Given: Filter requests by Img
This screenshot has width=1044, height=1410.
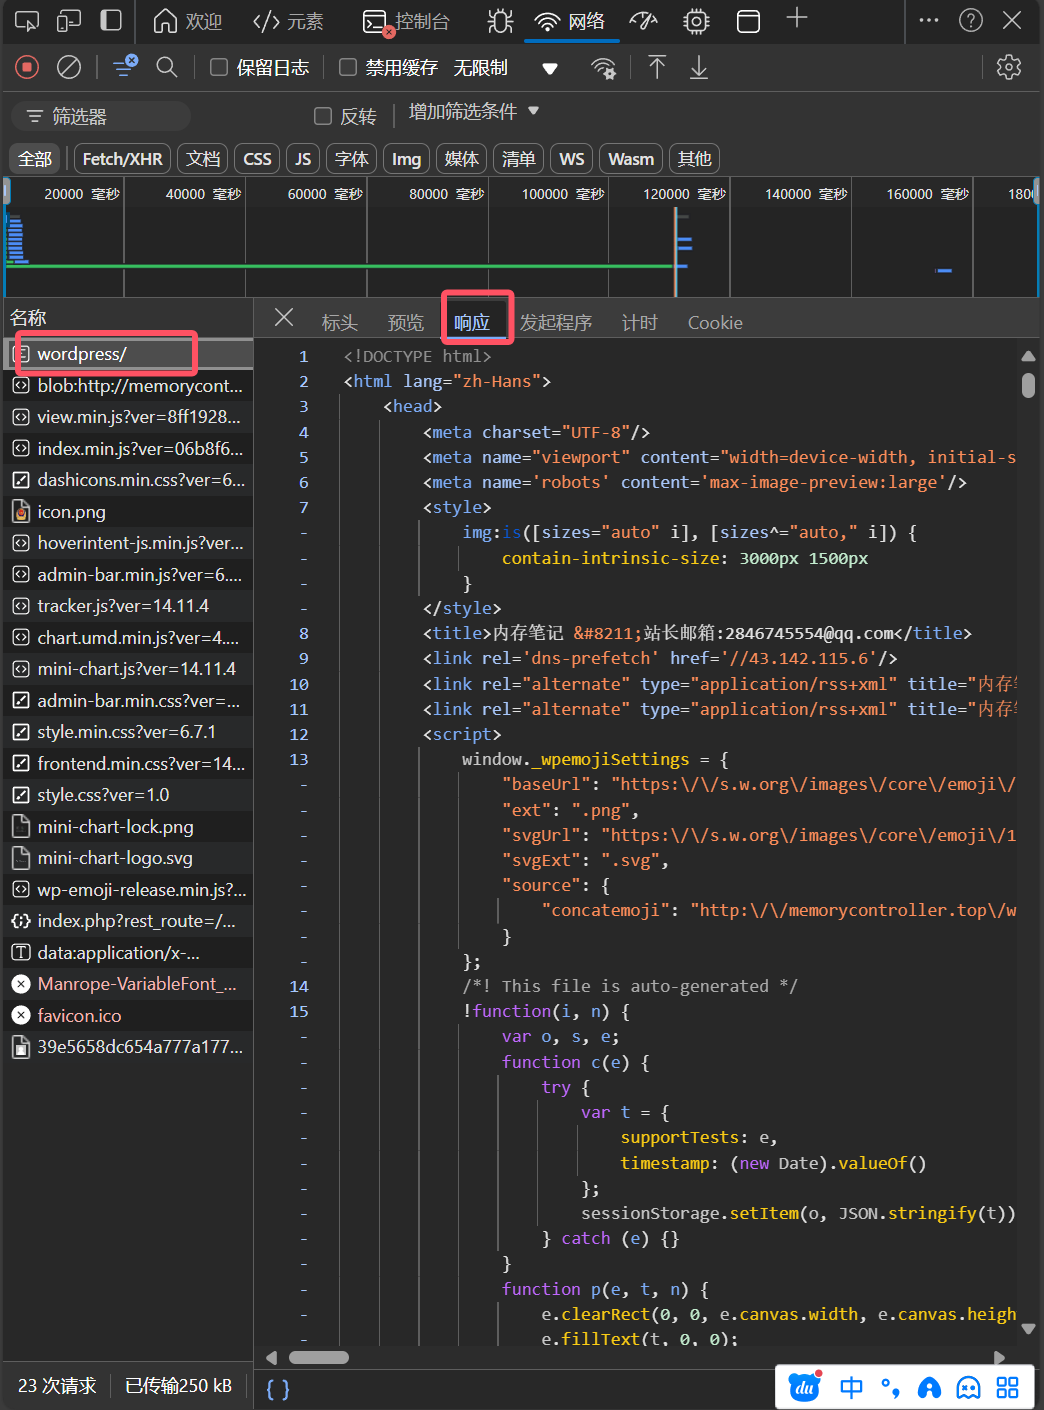Looking at the screenshot, I should coord(406,159).
